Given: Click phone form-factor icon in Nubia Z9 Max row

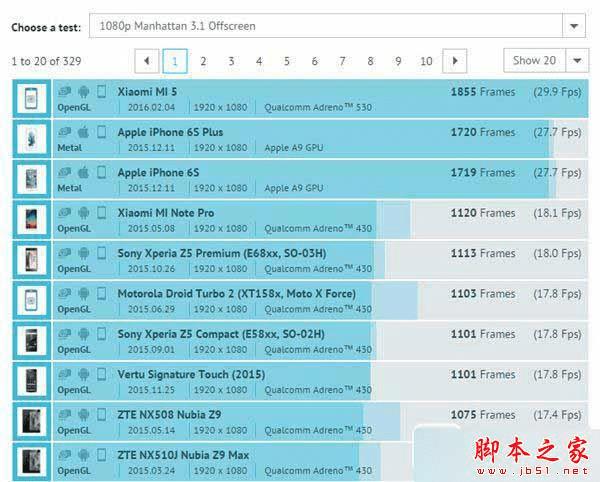Looking at the screenshot, I should pos(101,455).
